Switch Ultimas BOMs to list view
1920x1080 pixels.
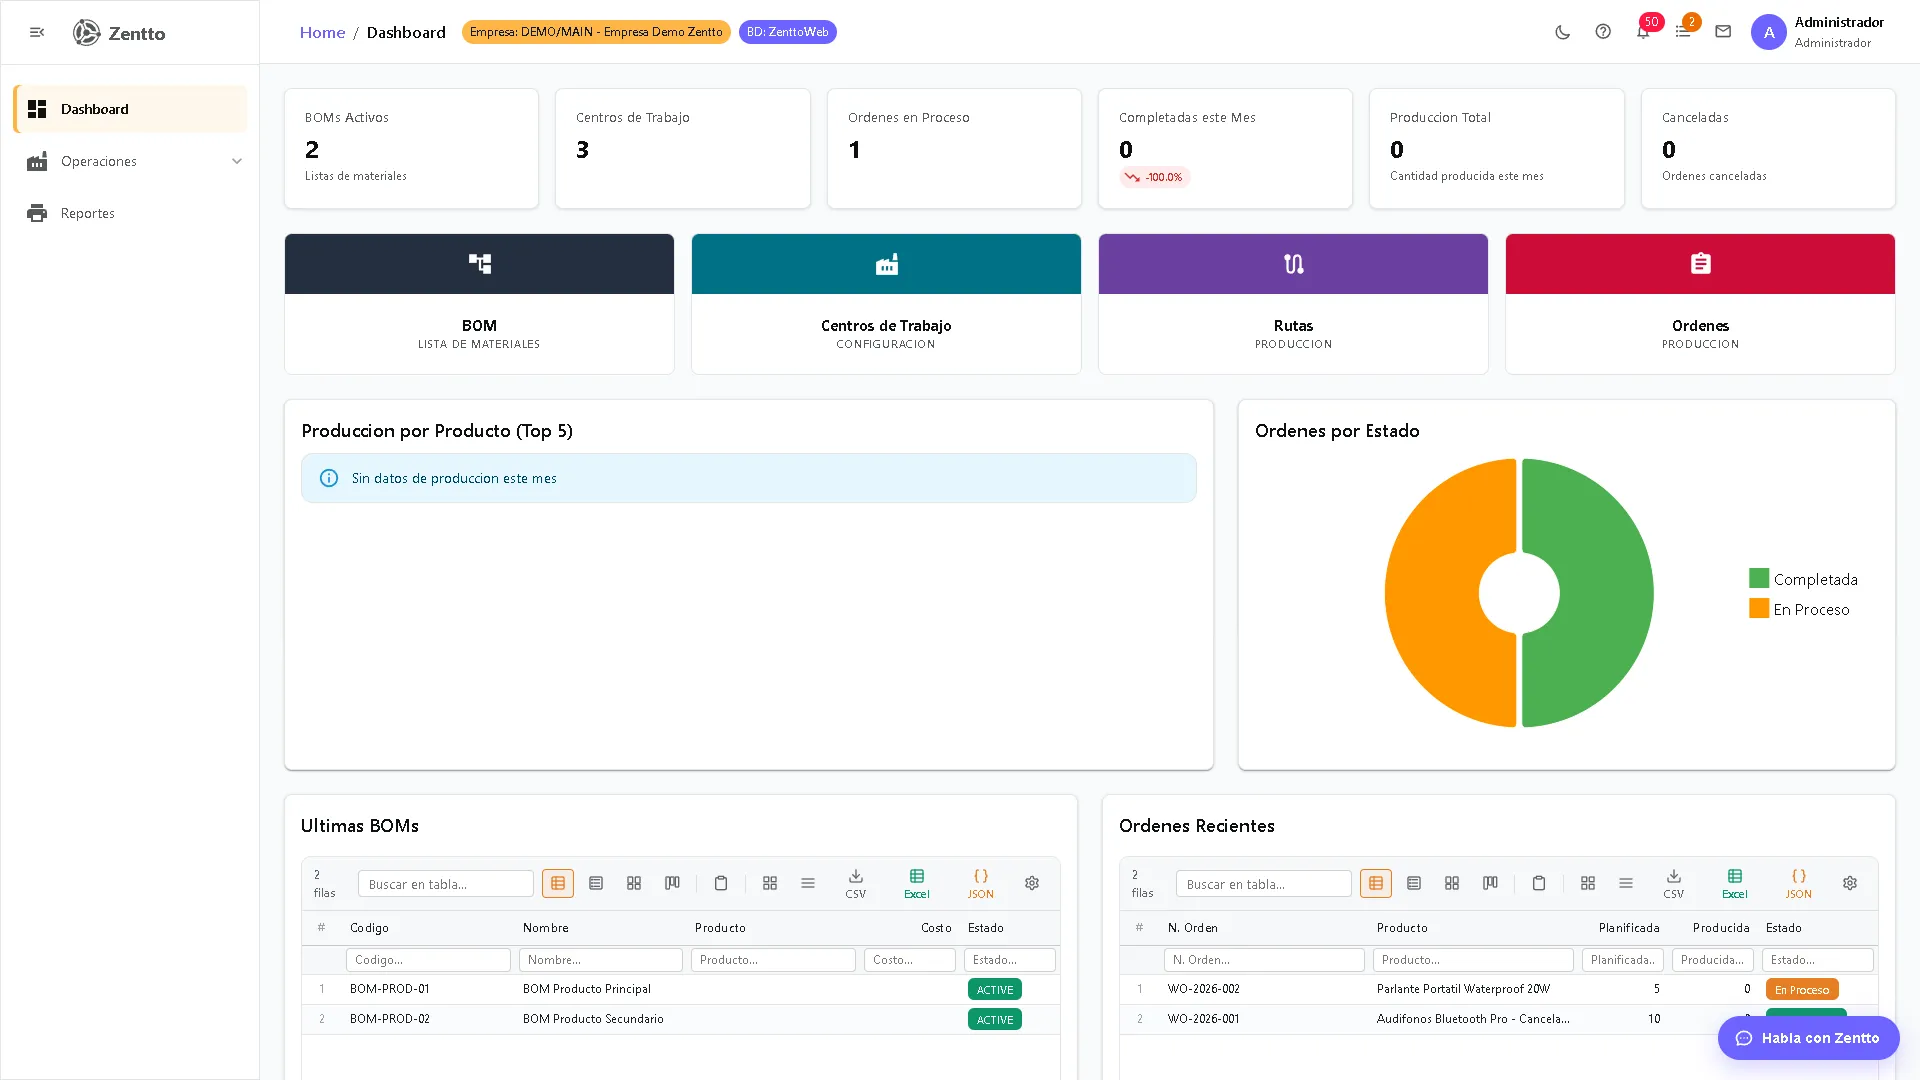pyautogui.click(x=596, y=883)
